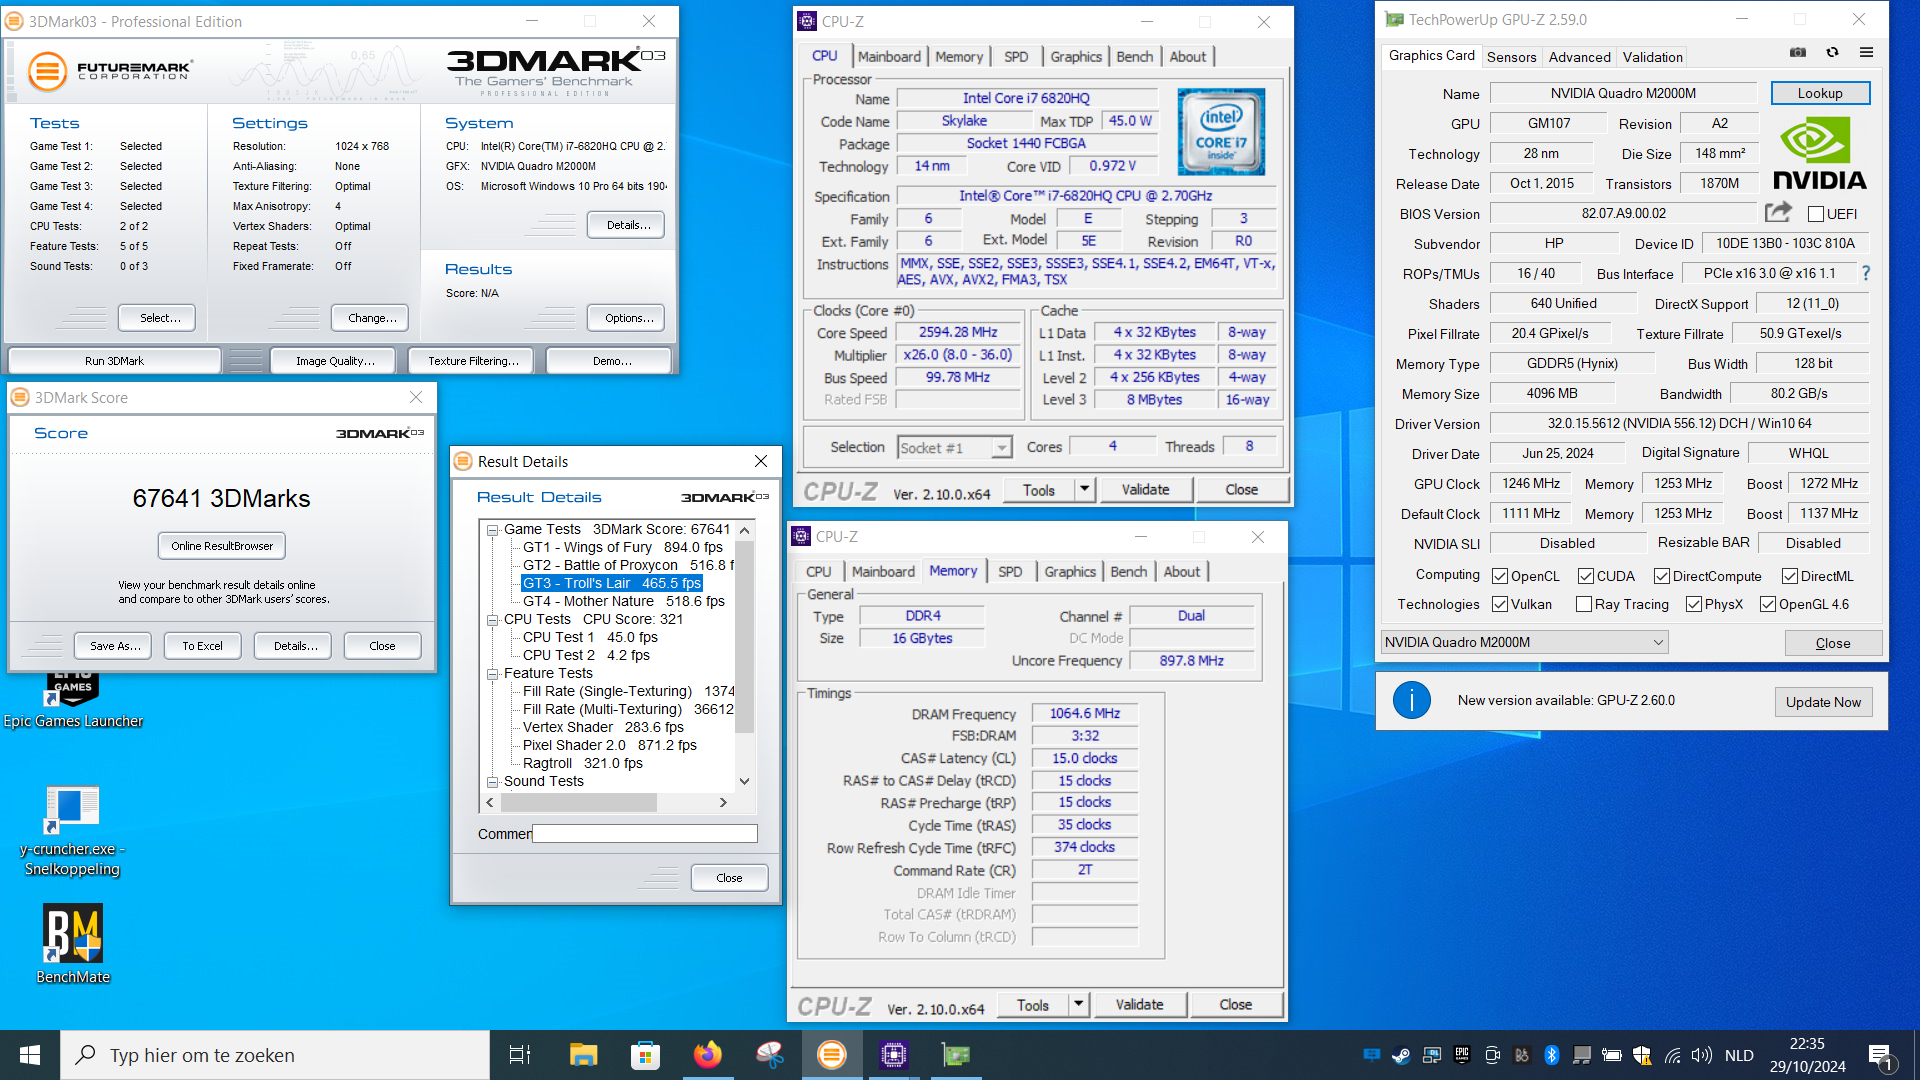Toggle the OpenCL checkbox

[x=1500, y=576]
